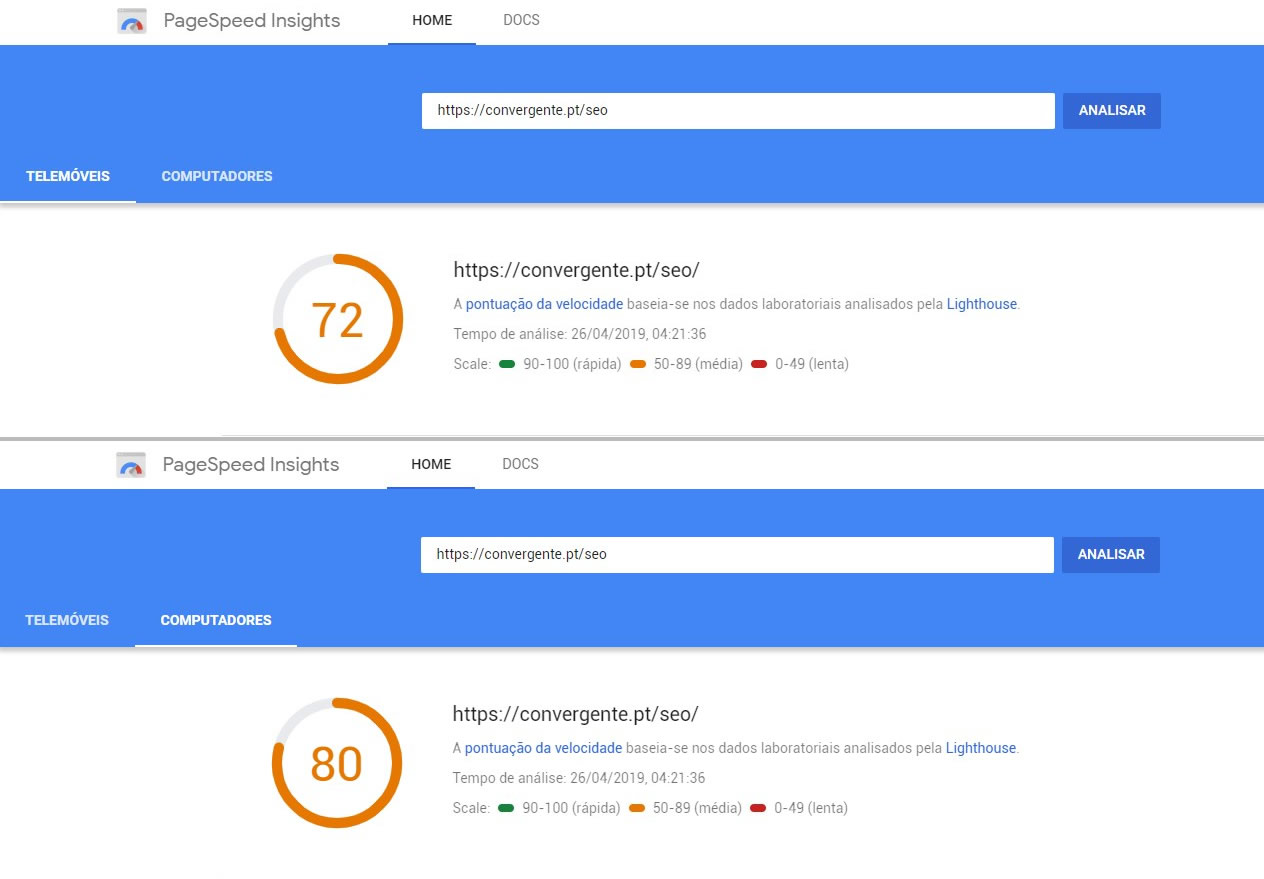Click ANALISAR button in bottom report
This screenshot has height=879, width=1264.
click(1111, 555)
